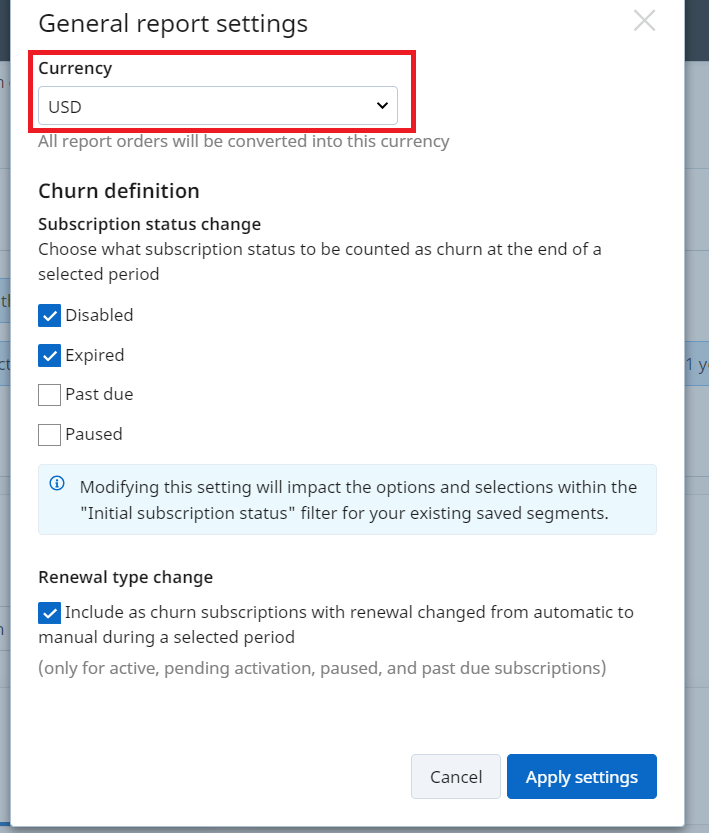Disable the renewal type change churn checkbox

(x=49, y=613)
